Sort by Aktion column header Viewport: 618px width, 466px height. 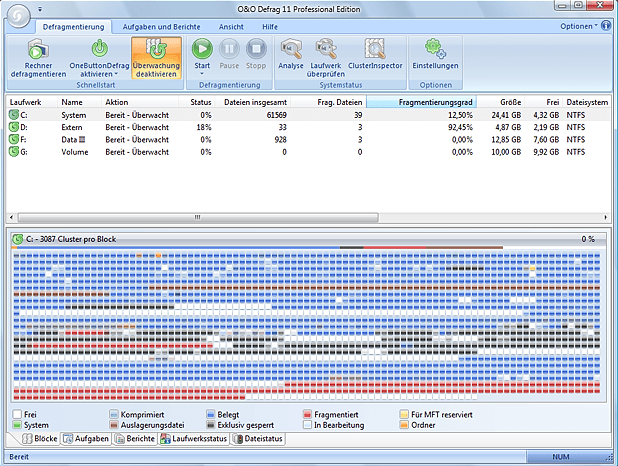click(x=140, y=102)
